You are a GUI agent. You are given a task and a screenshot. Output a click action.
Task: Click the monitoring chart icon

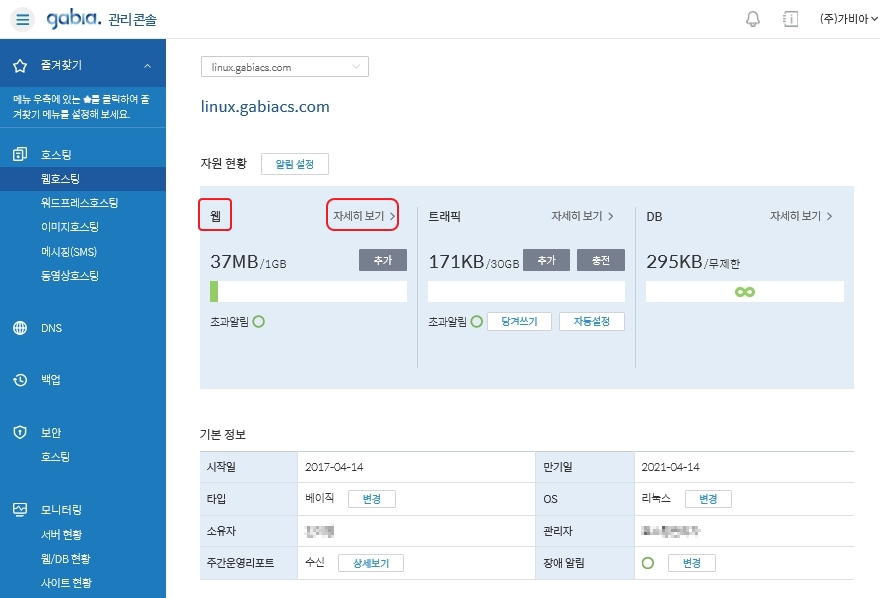coord(20,509)
